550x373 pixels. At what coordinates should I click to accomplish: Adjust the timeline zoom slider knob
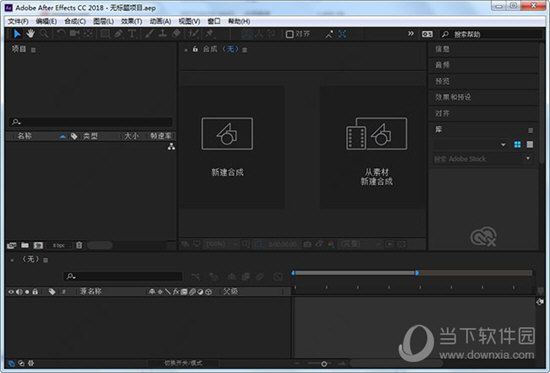click(324, 364)
